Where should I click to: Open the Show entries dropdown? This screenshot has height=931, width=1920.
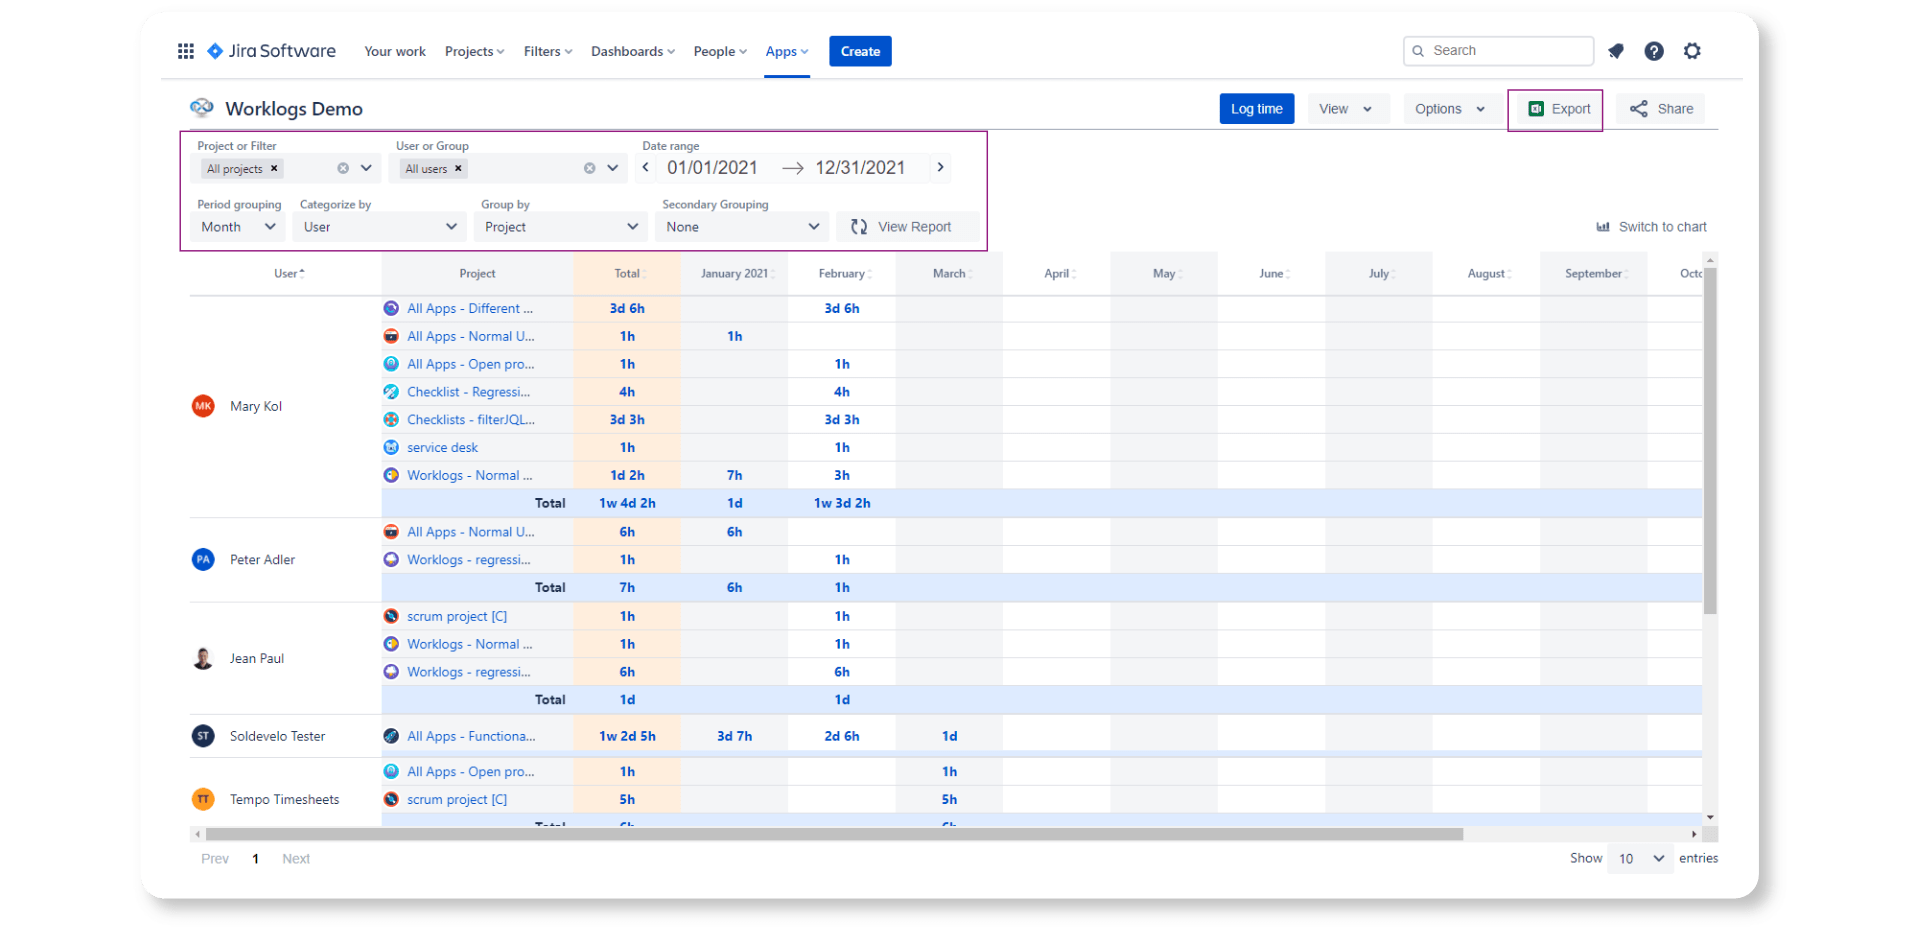pyautogui.click(x=1638, y=858)
